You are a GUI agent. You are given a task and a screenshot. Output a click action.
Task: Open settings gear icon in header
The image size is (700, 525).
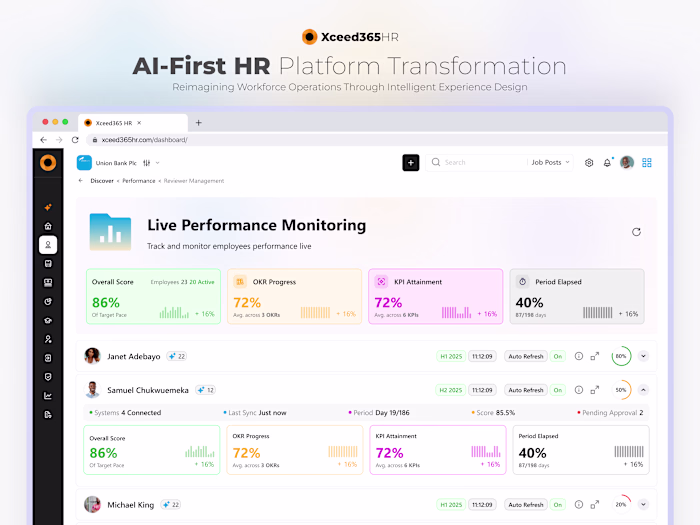589,163
